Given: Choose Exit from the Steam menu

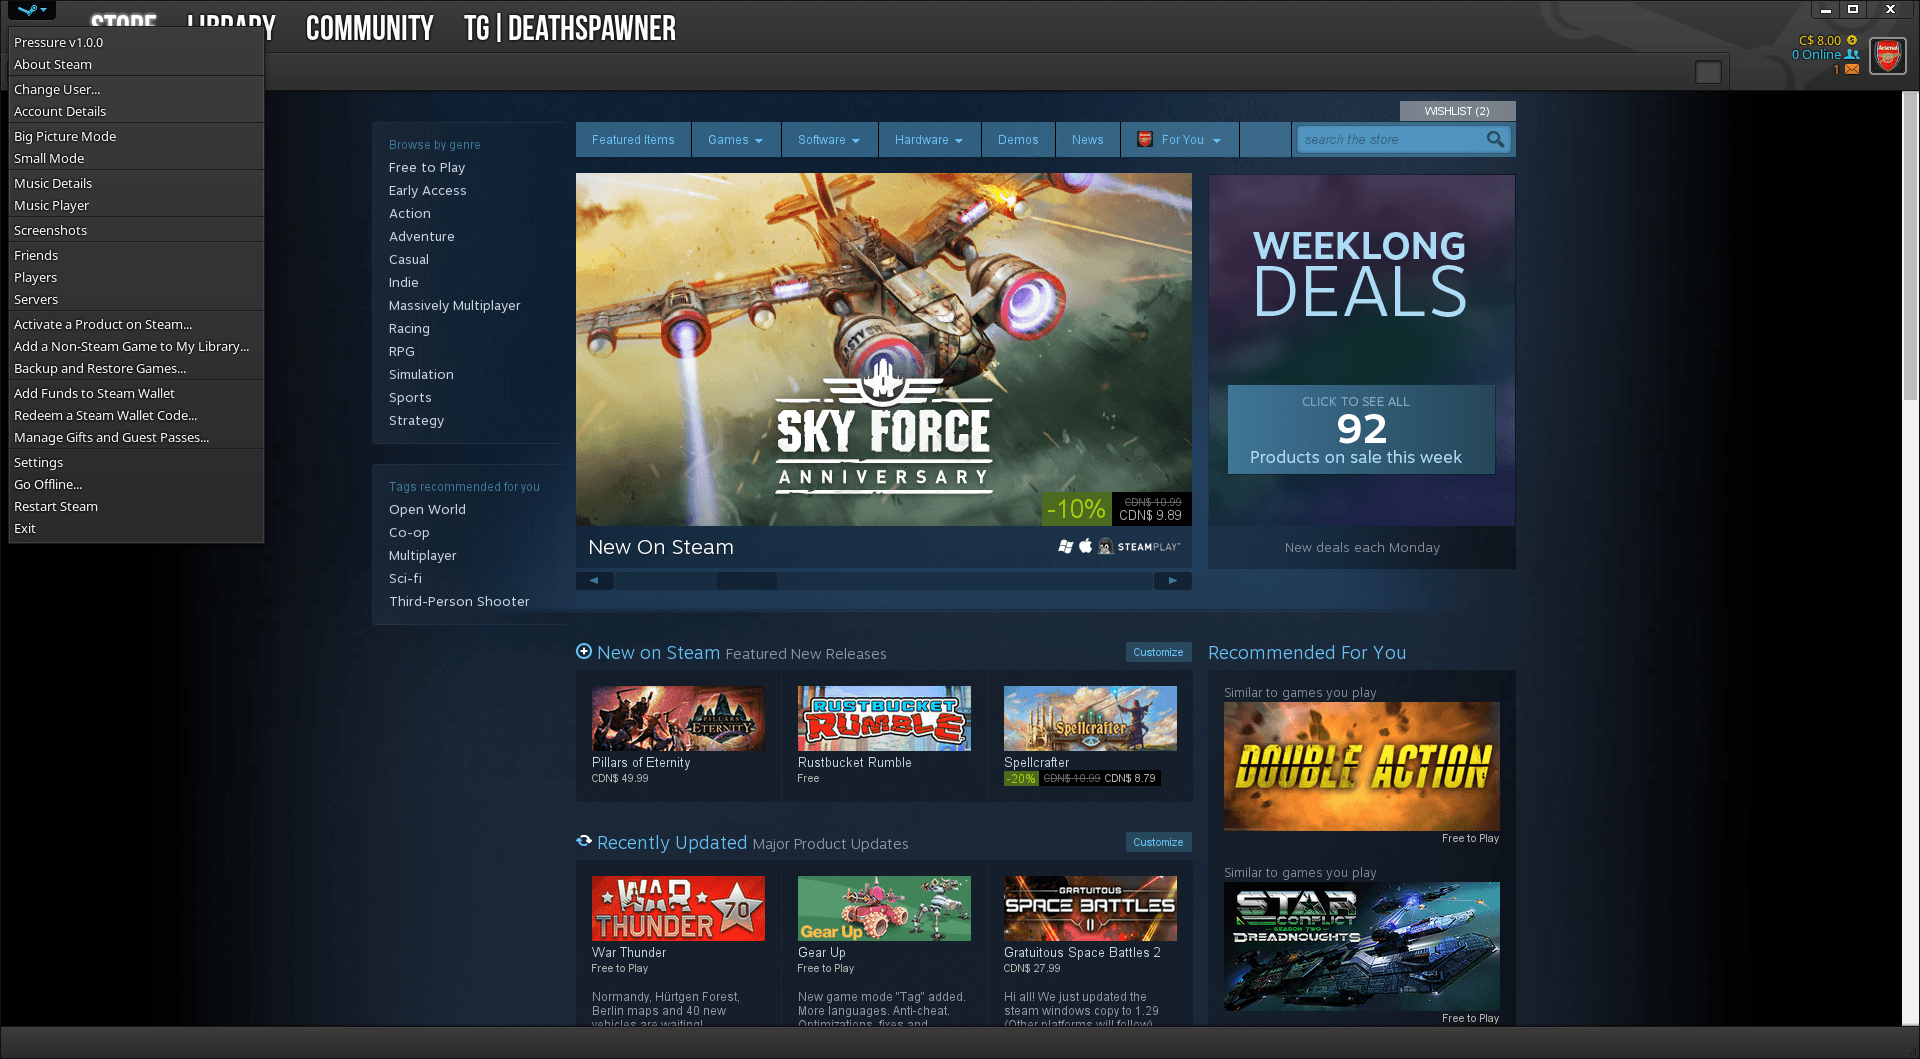Looking at the screenshot, I should pyautogui.click(x=136, y=528).
